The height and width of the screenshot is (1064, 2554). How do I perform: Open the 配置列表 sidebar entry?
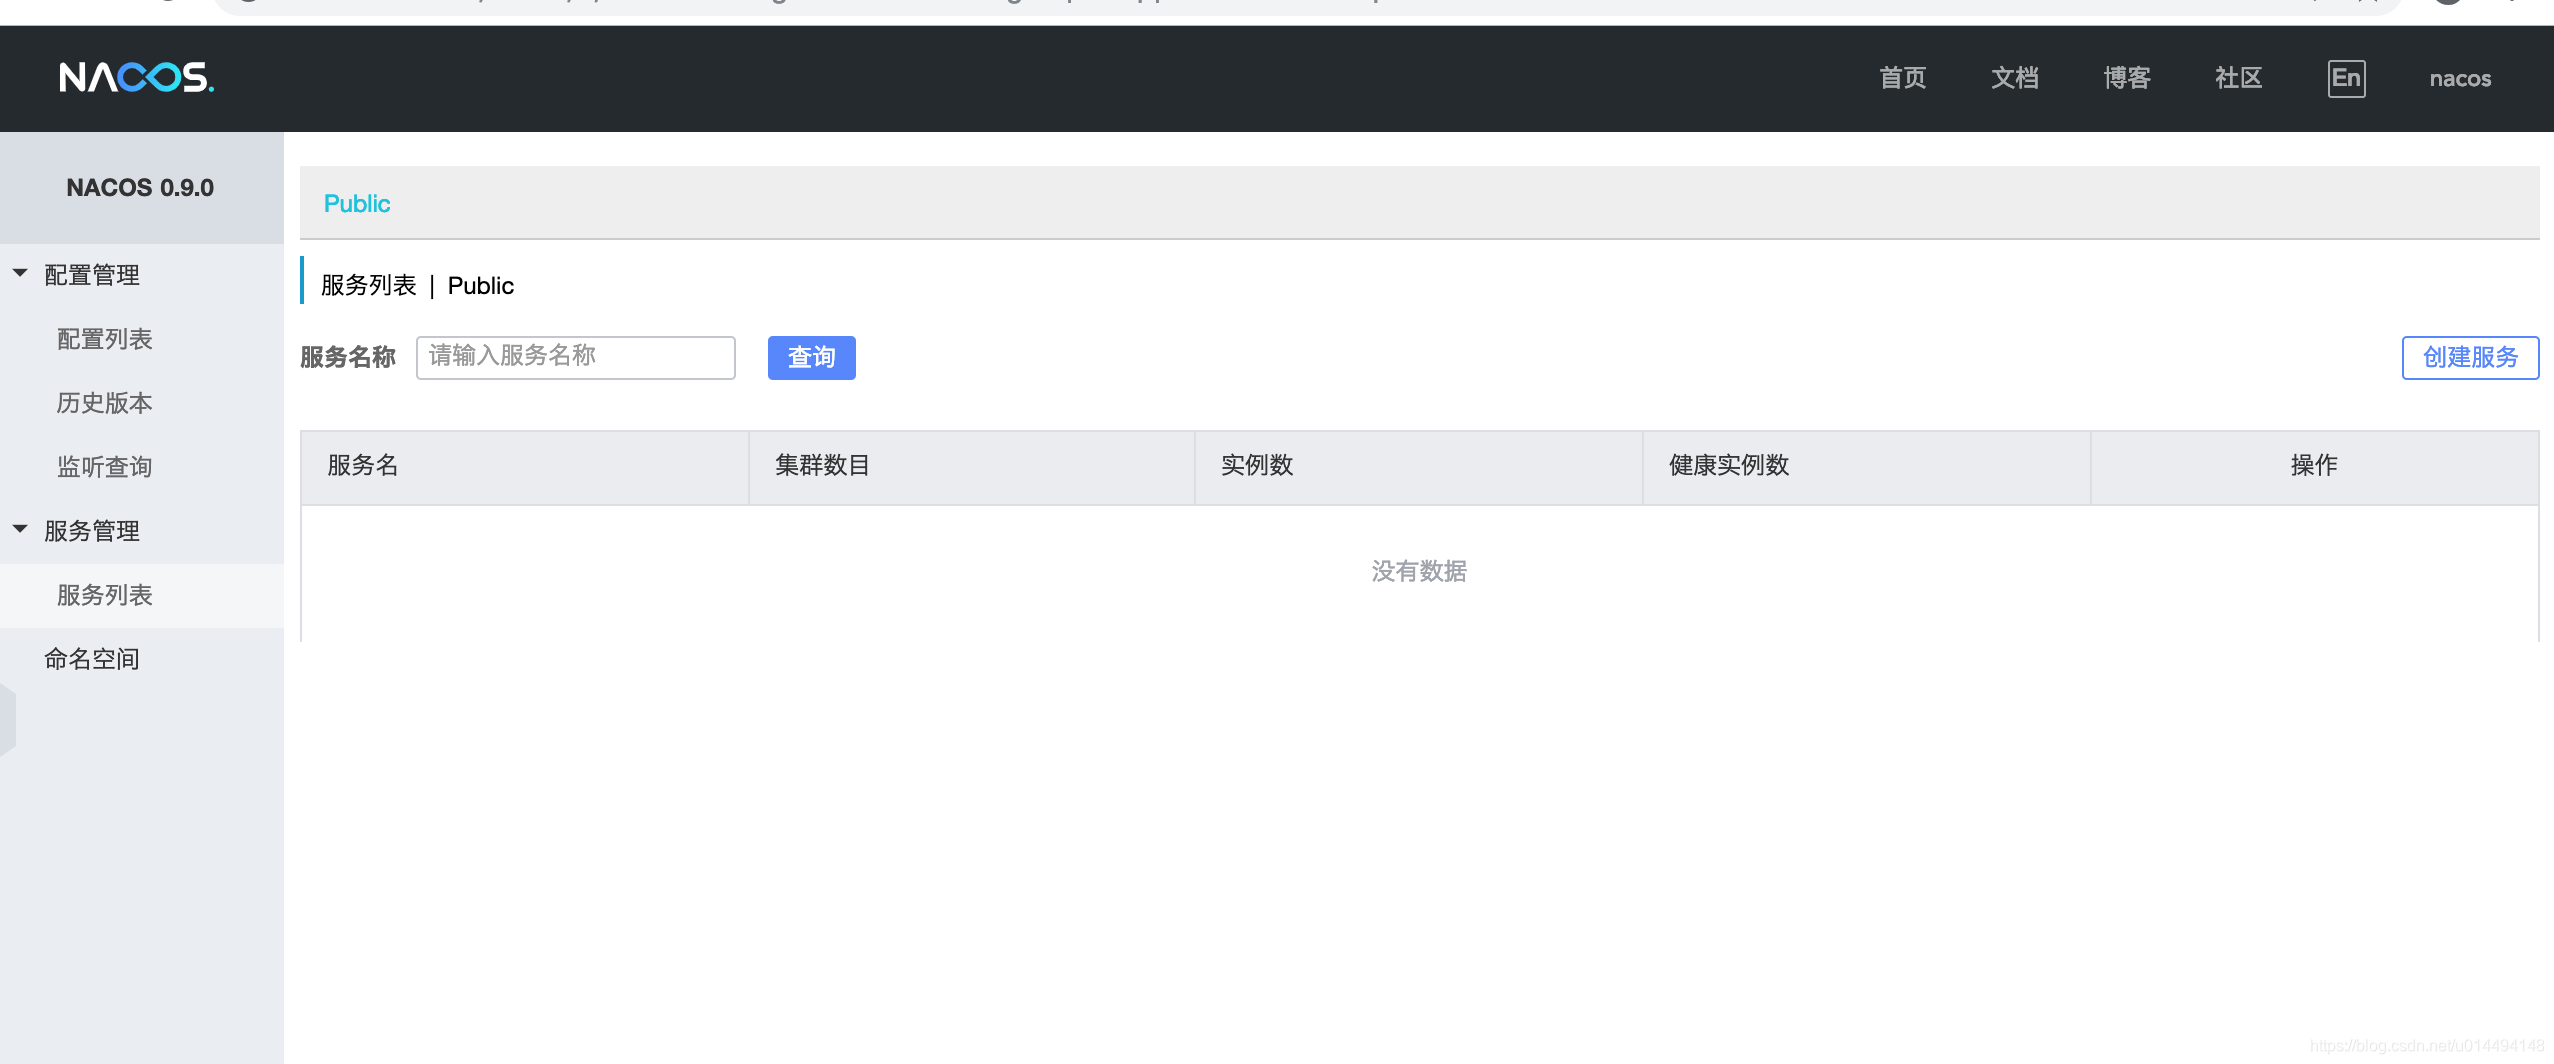click(x=104, y=339)
